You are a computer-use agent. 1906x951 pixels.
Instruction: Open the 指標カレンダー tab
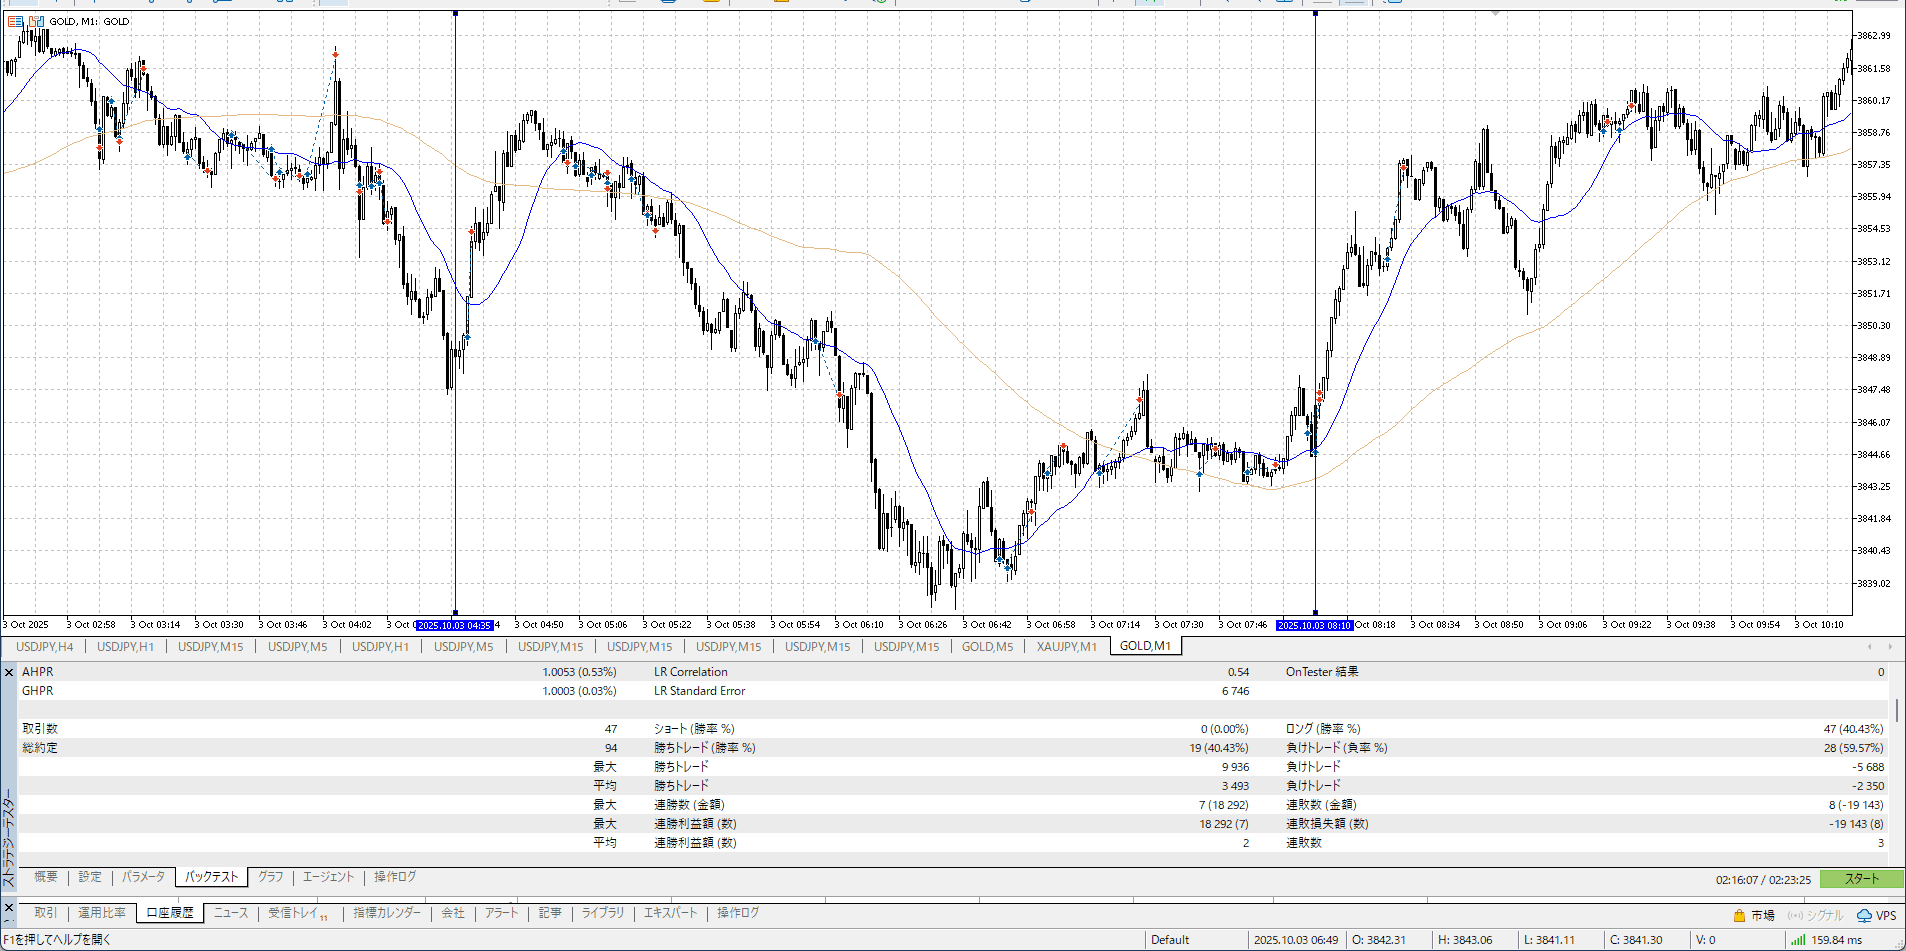pos(387,913)
